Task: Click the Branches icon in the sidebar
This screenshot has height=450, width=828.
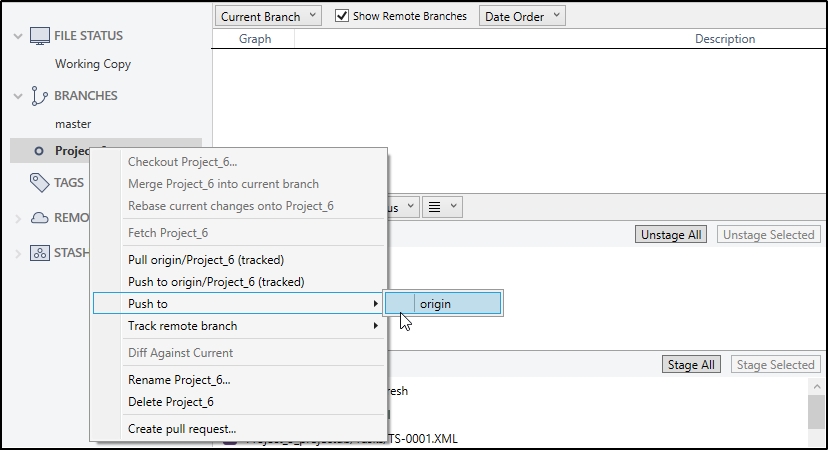Action: tap(40, 96)
